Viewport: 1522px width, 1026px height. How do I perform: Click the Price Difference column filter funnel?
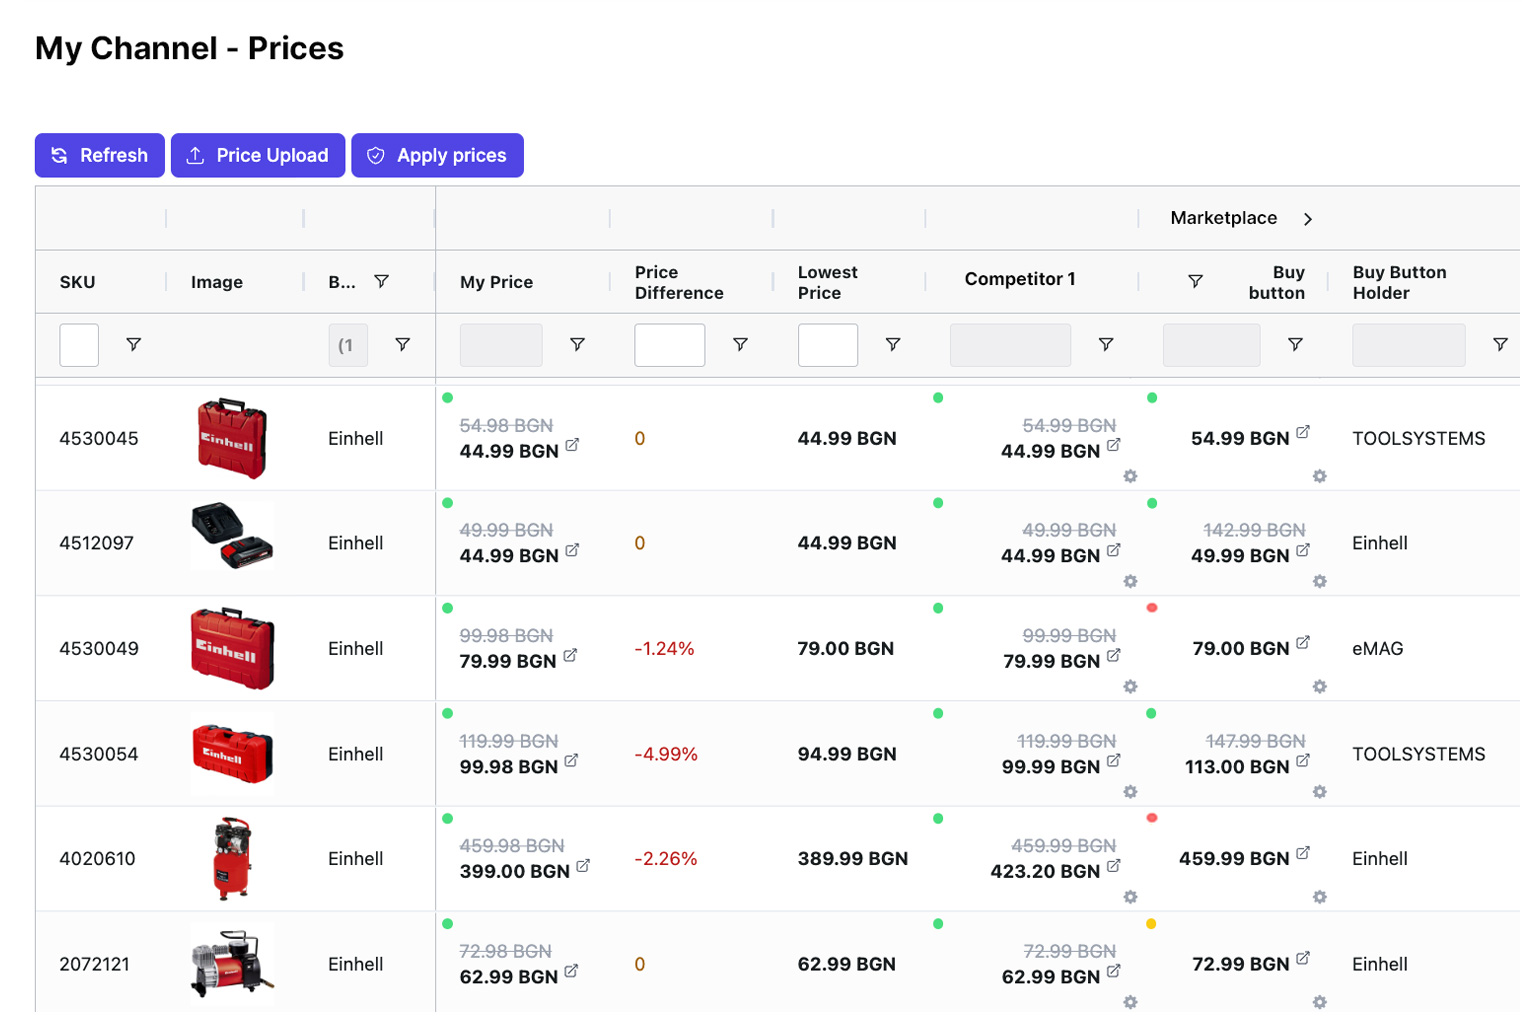[740, 344]
